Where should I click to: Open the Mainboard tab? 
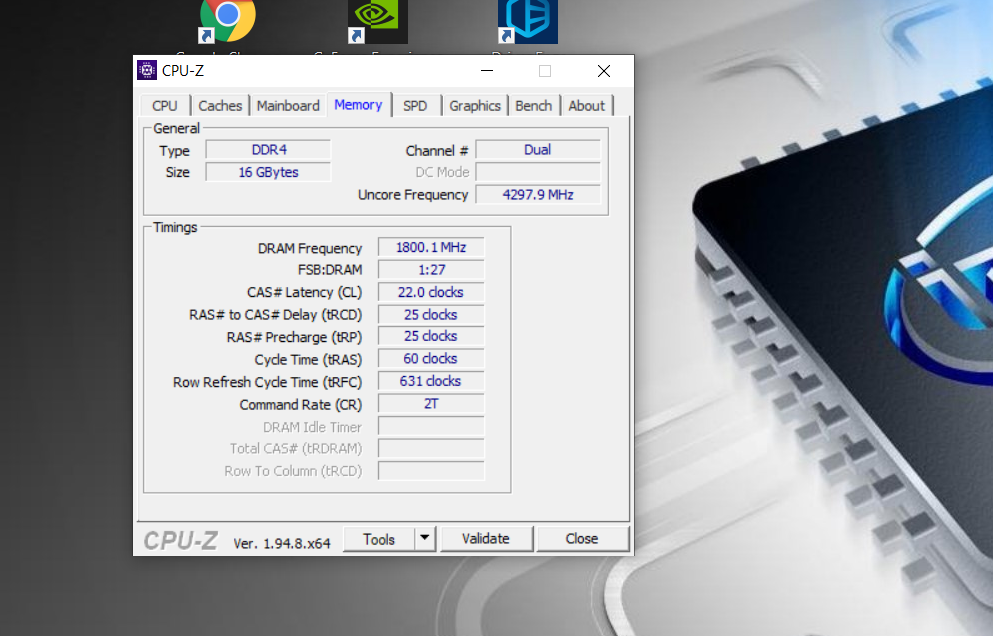pyautogui.click(x=288, y=106)
